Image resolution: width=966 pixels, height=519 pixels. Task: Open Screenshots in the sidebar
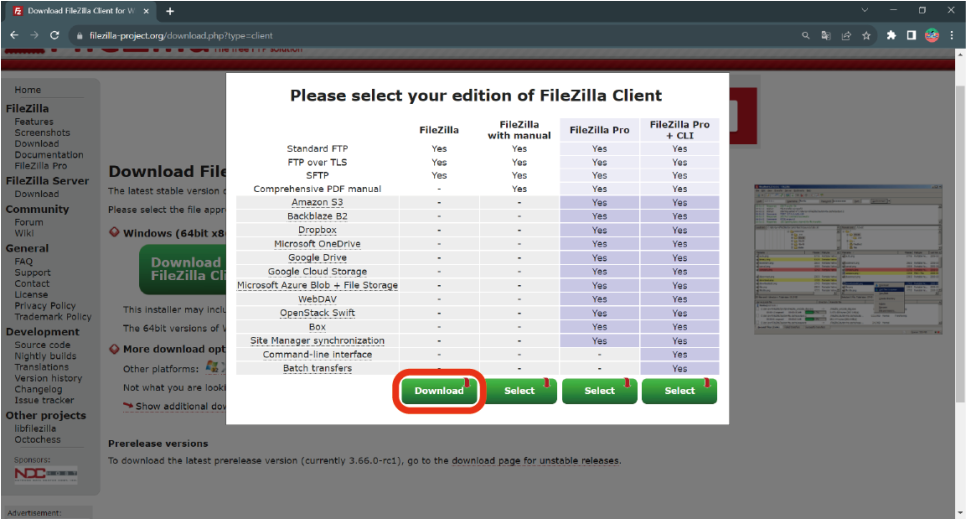click(43, 133)
